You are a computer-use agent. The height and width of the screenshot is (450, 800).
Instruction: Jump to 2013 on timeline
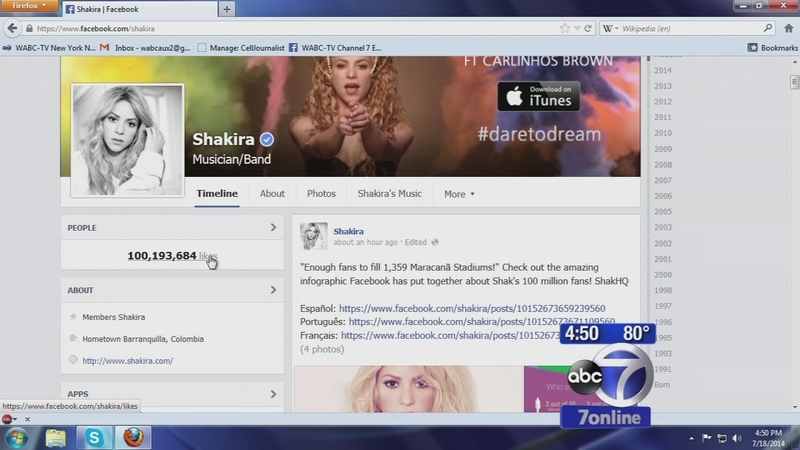[663, 86]
